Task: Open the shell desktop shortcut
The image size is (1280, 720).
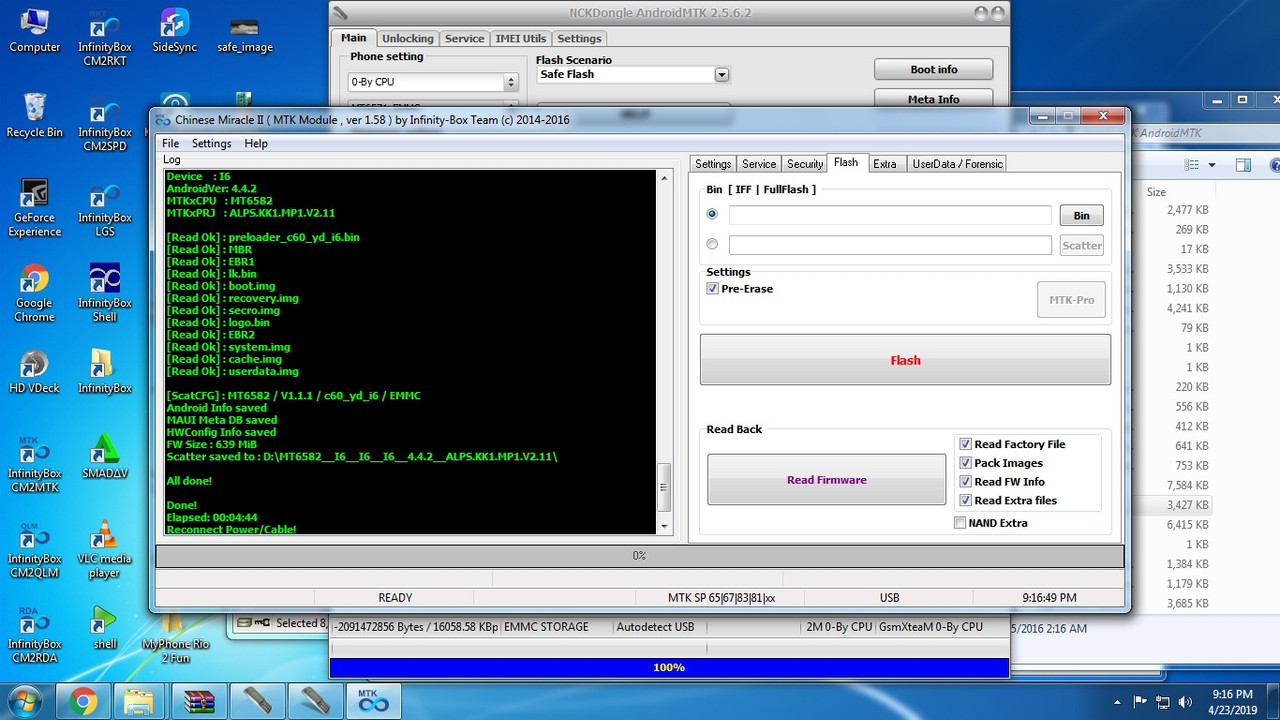Action: pos(105,627)
